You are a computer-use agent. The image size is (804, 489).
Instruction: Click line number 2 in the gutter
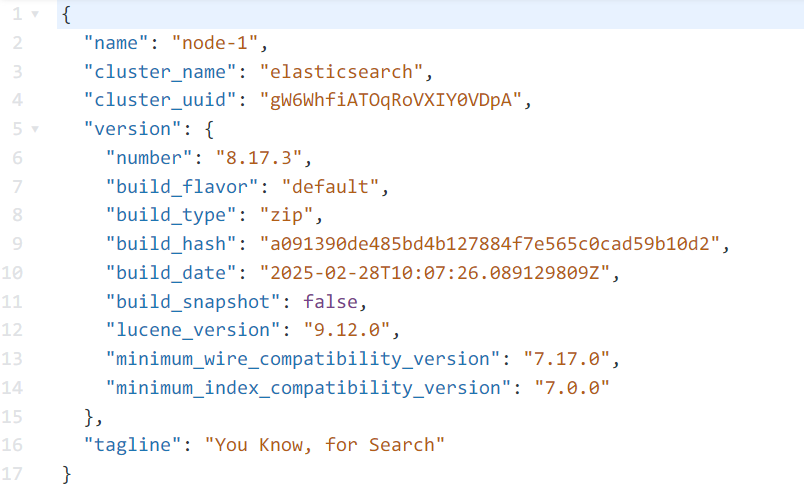point(17,43)
